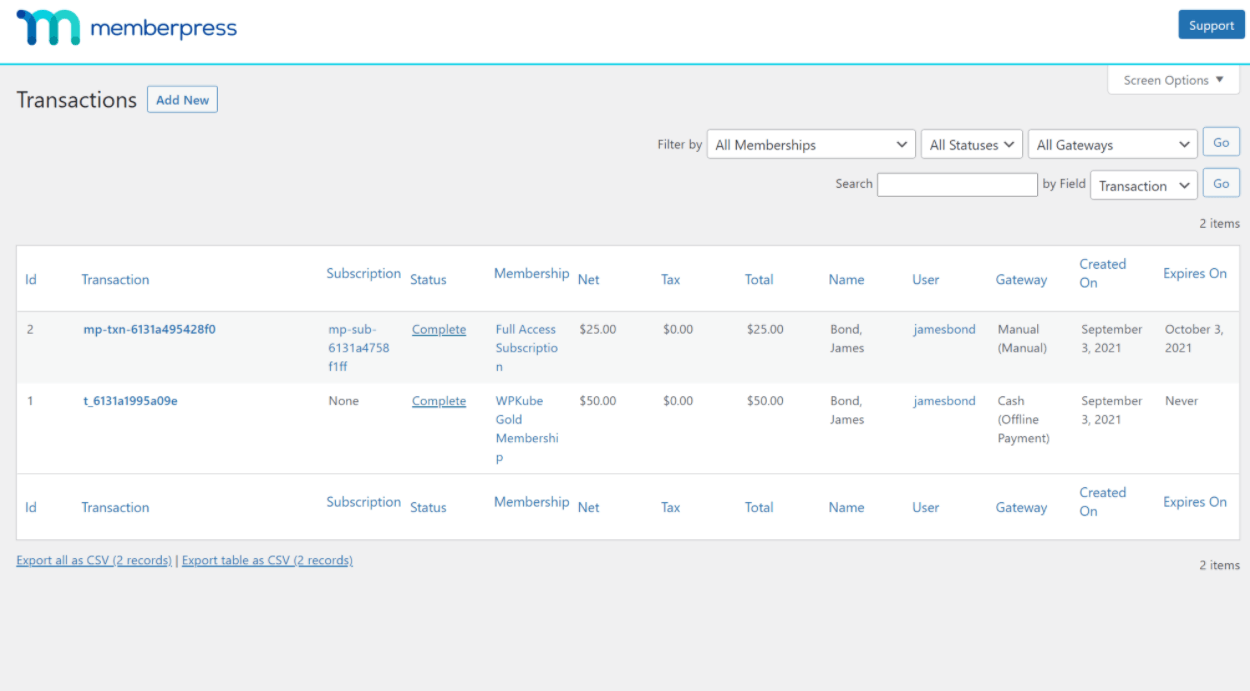Viewport: 1250px width, 691px height.
Task: Open the All Memberships filter dropdown
Action: click(811, 145)
